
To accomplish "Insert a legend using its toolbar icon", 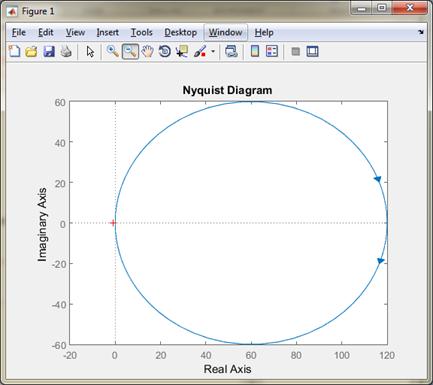I will coord(272,51).
